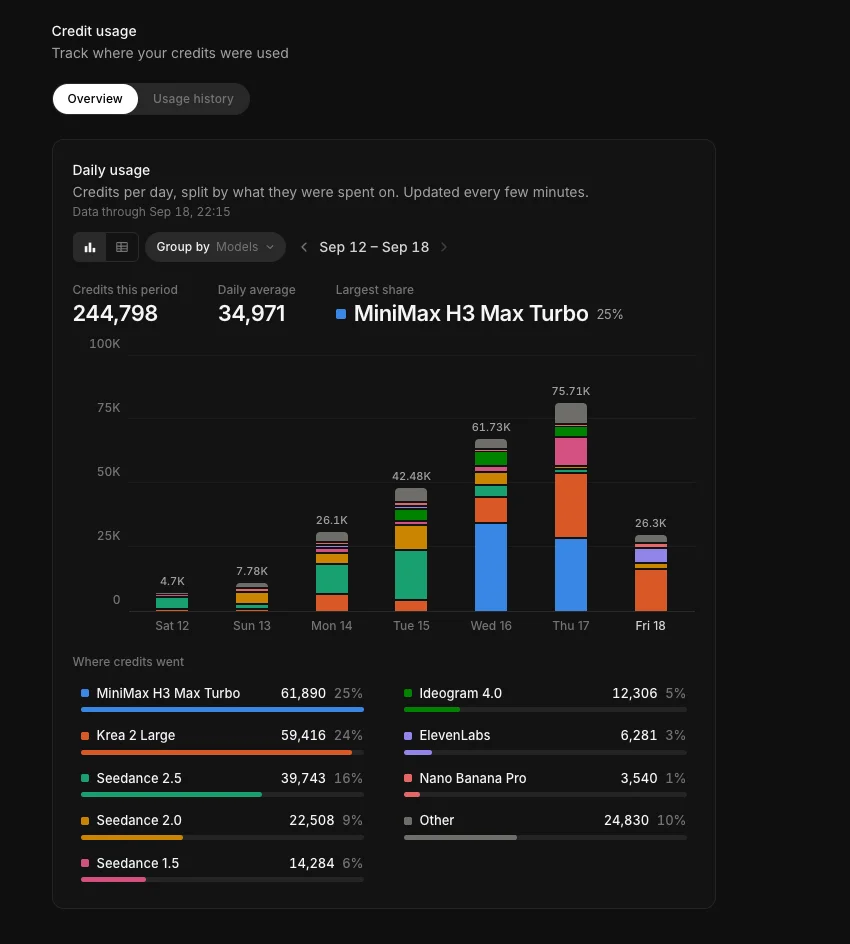The width and height of the screenshot is (850, 944).
Task: Click the Mon 14 bar
Action: coord(332,571)
